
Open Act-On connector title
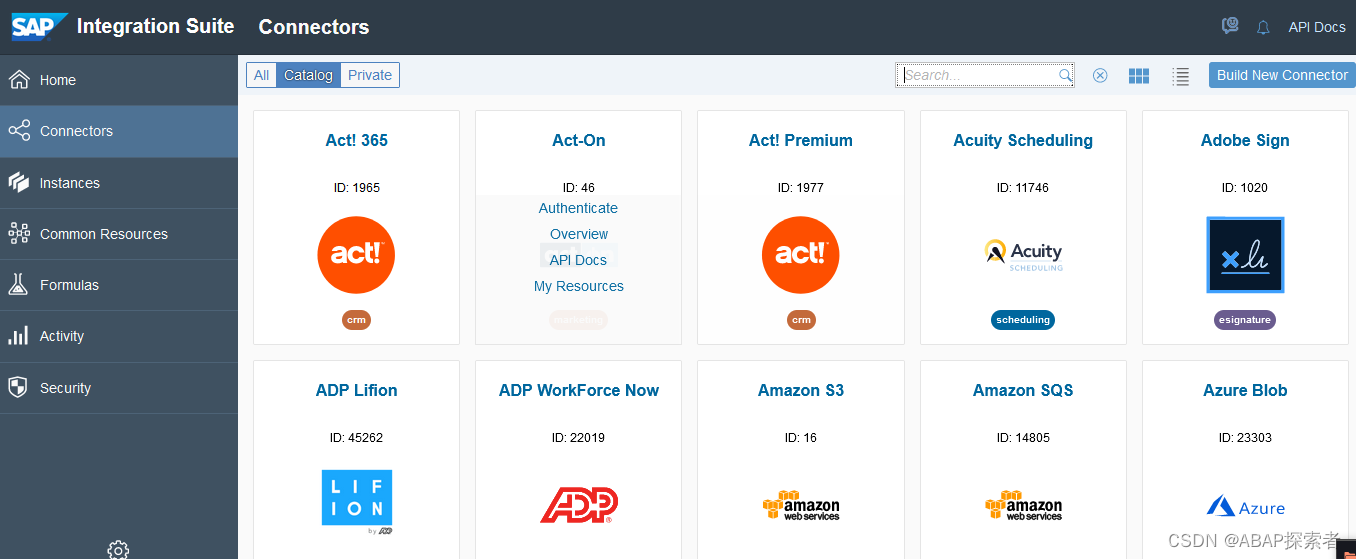coord(579,140)
